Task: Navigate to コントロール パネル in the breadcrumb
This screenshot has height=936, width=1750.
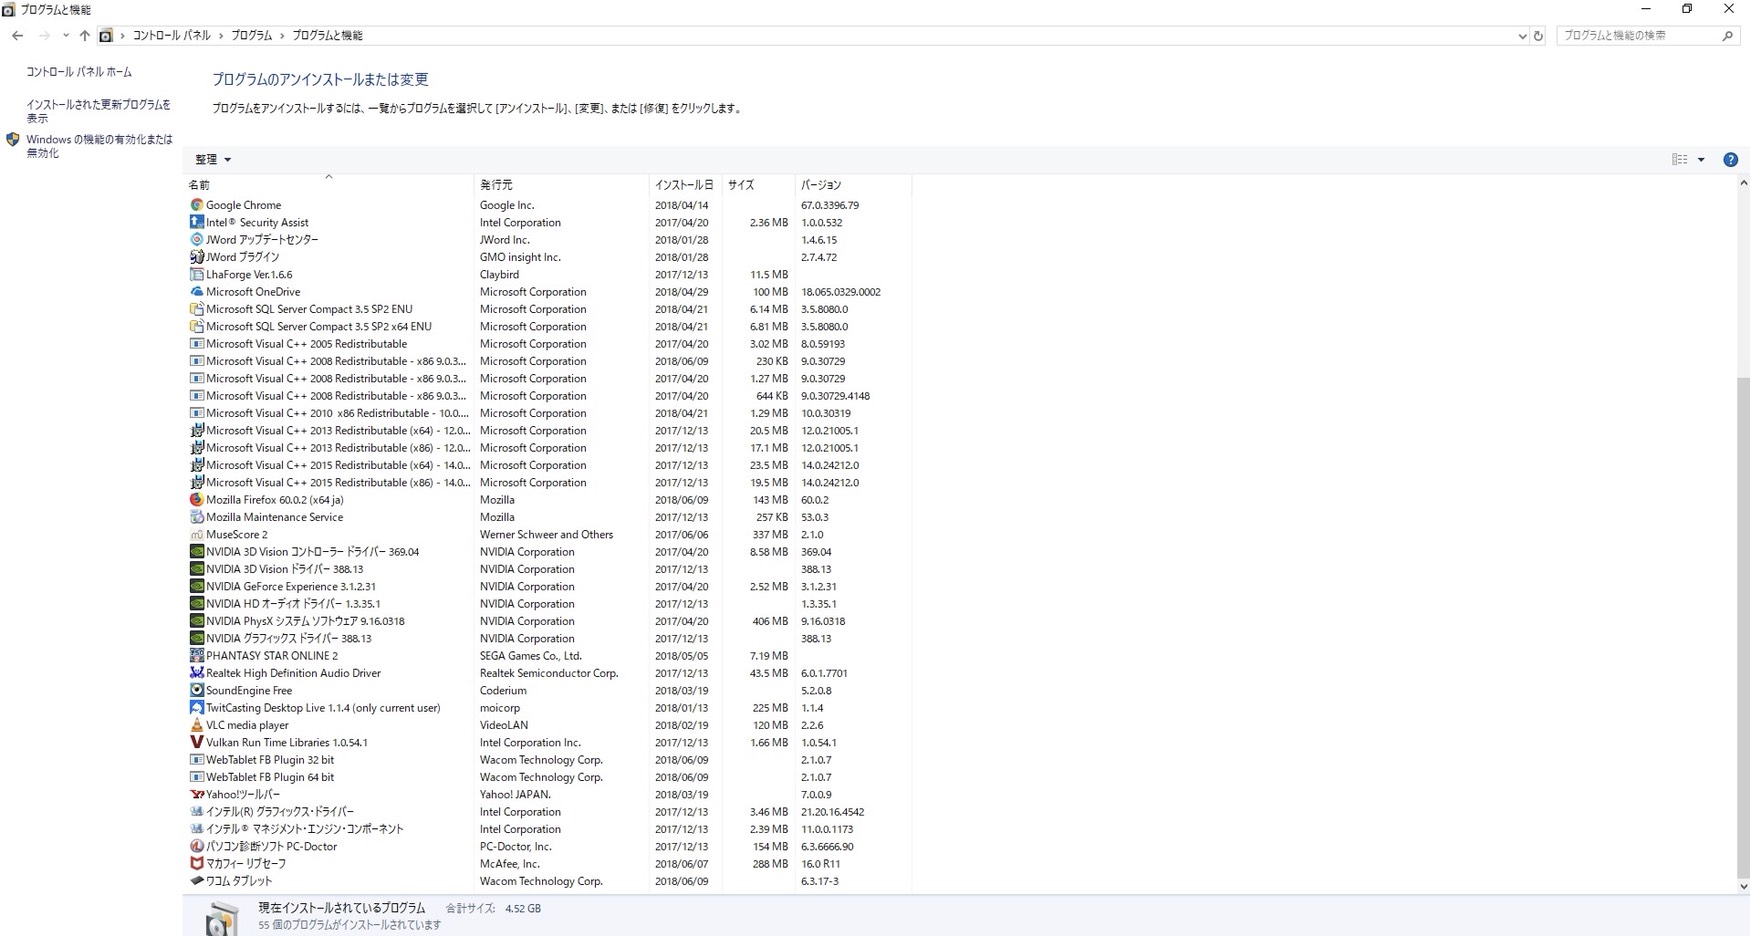Action: click(171, 36)
